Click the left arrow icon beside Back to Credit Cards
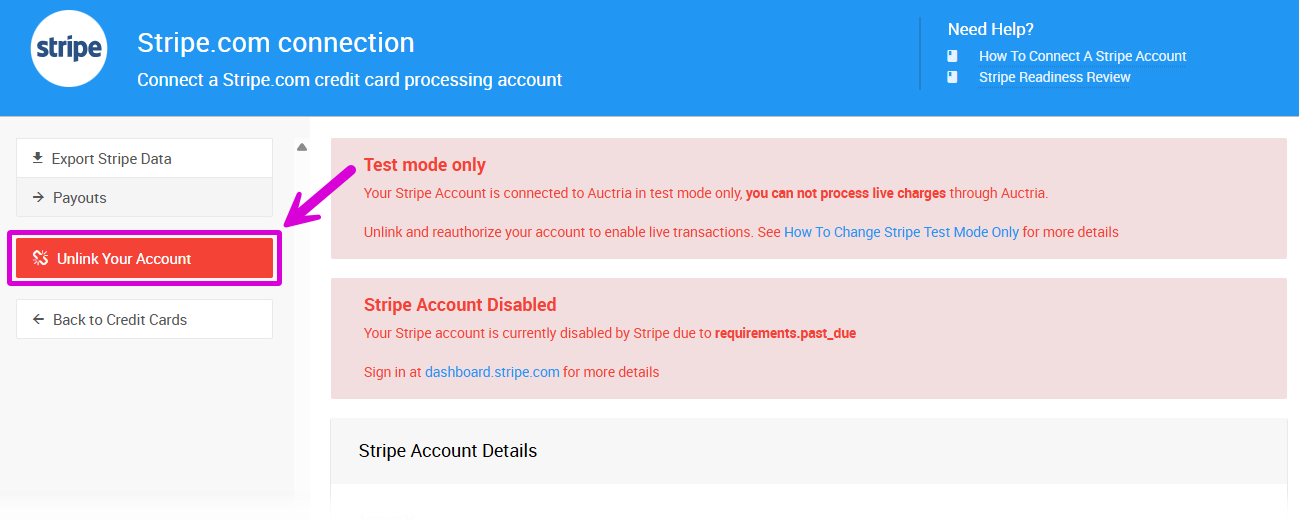The image size is (1299, 521). (38, 320)
